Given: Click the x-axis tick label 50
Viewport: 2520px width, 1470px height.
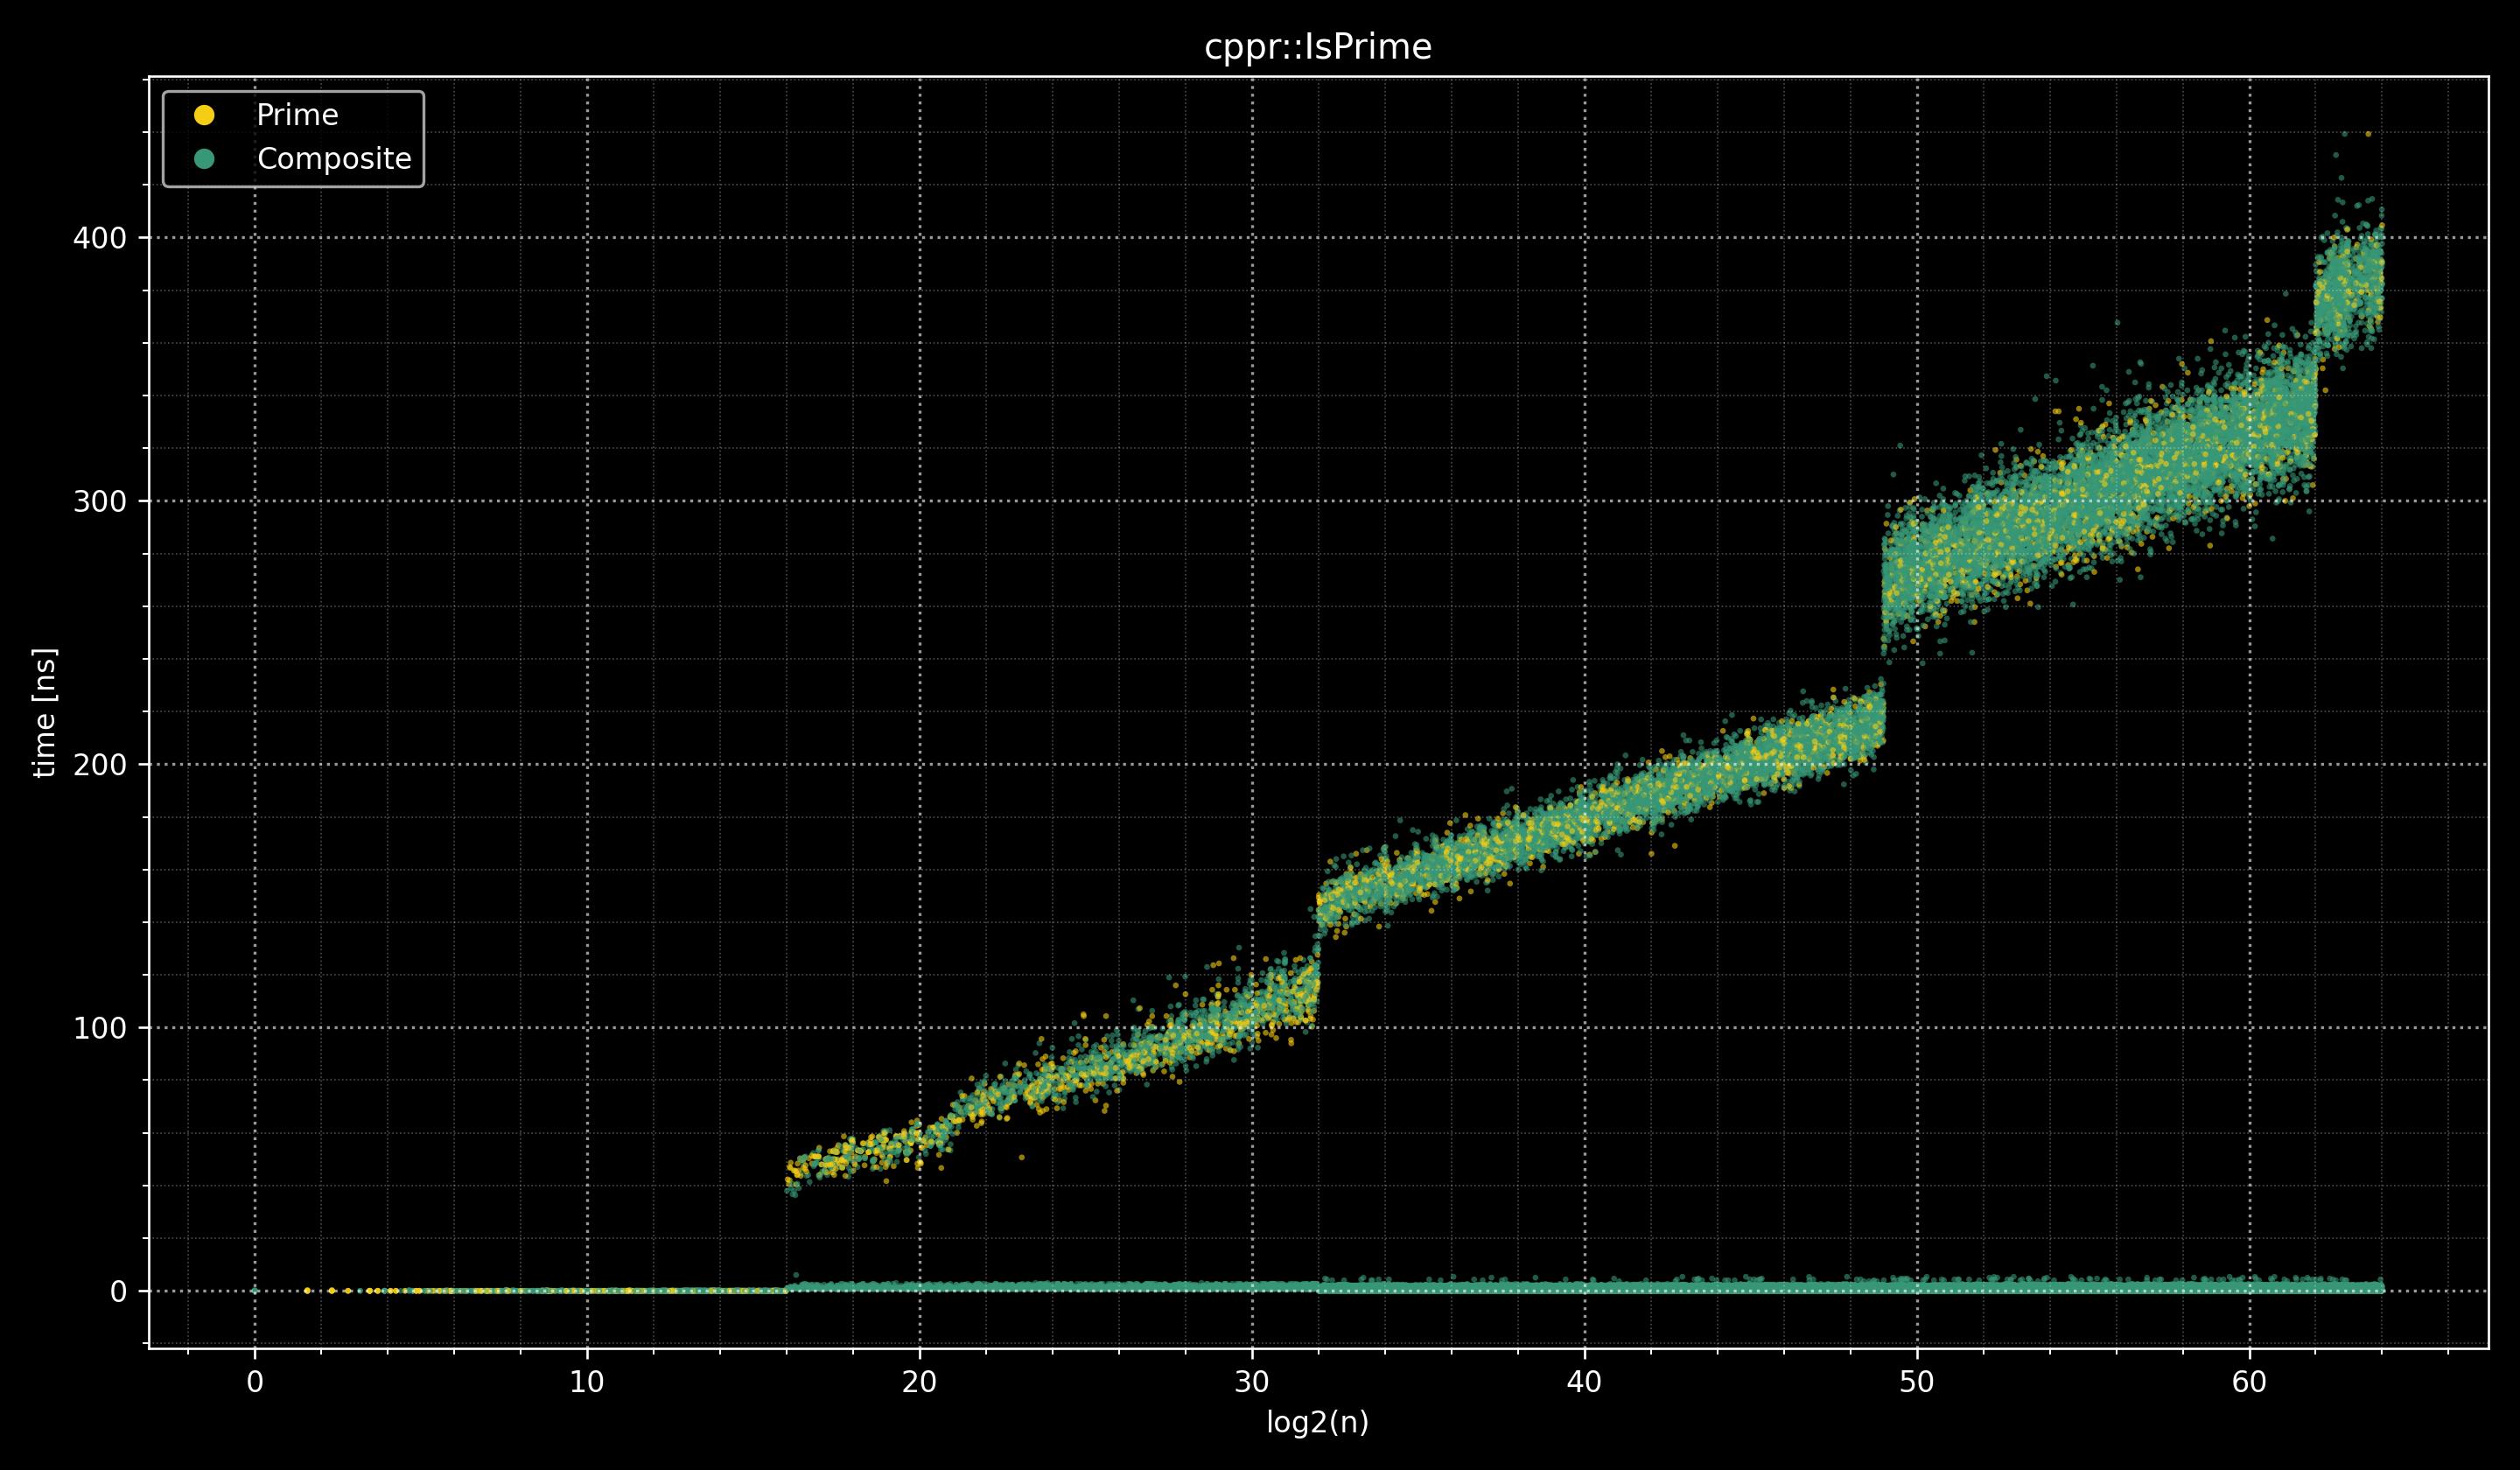Looking at the screenshot, I should 1917,1381.
